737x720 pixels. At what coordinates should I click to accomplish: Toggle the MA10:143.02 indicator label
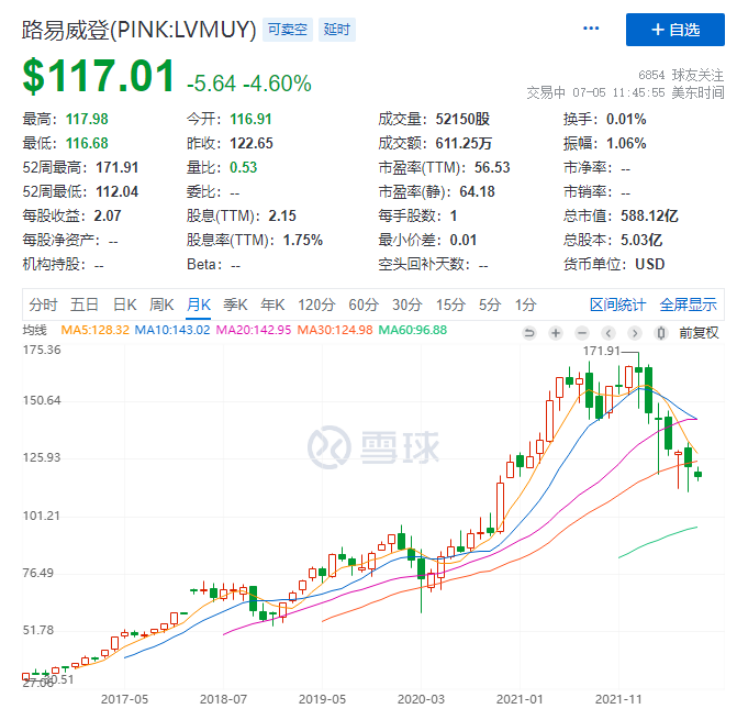tap(172, 330)
